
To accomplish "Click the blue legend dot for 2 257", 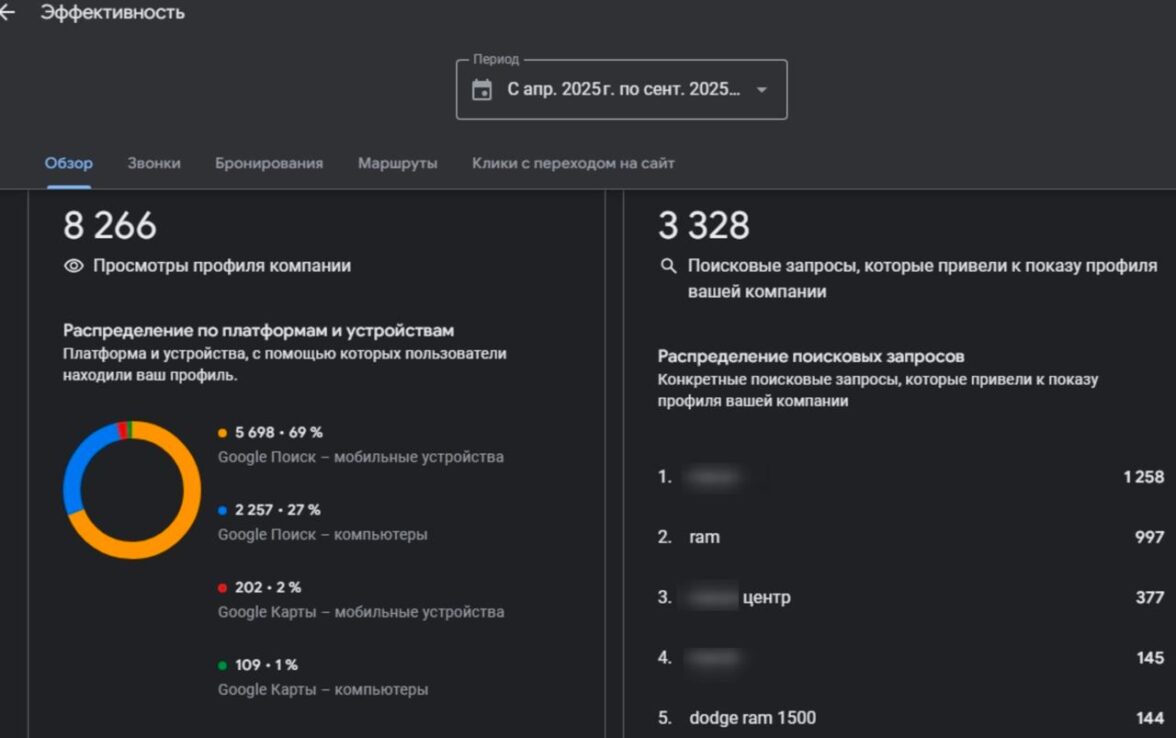I will point(223,510).
